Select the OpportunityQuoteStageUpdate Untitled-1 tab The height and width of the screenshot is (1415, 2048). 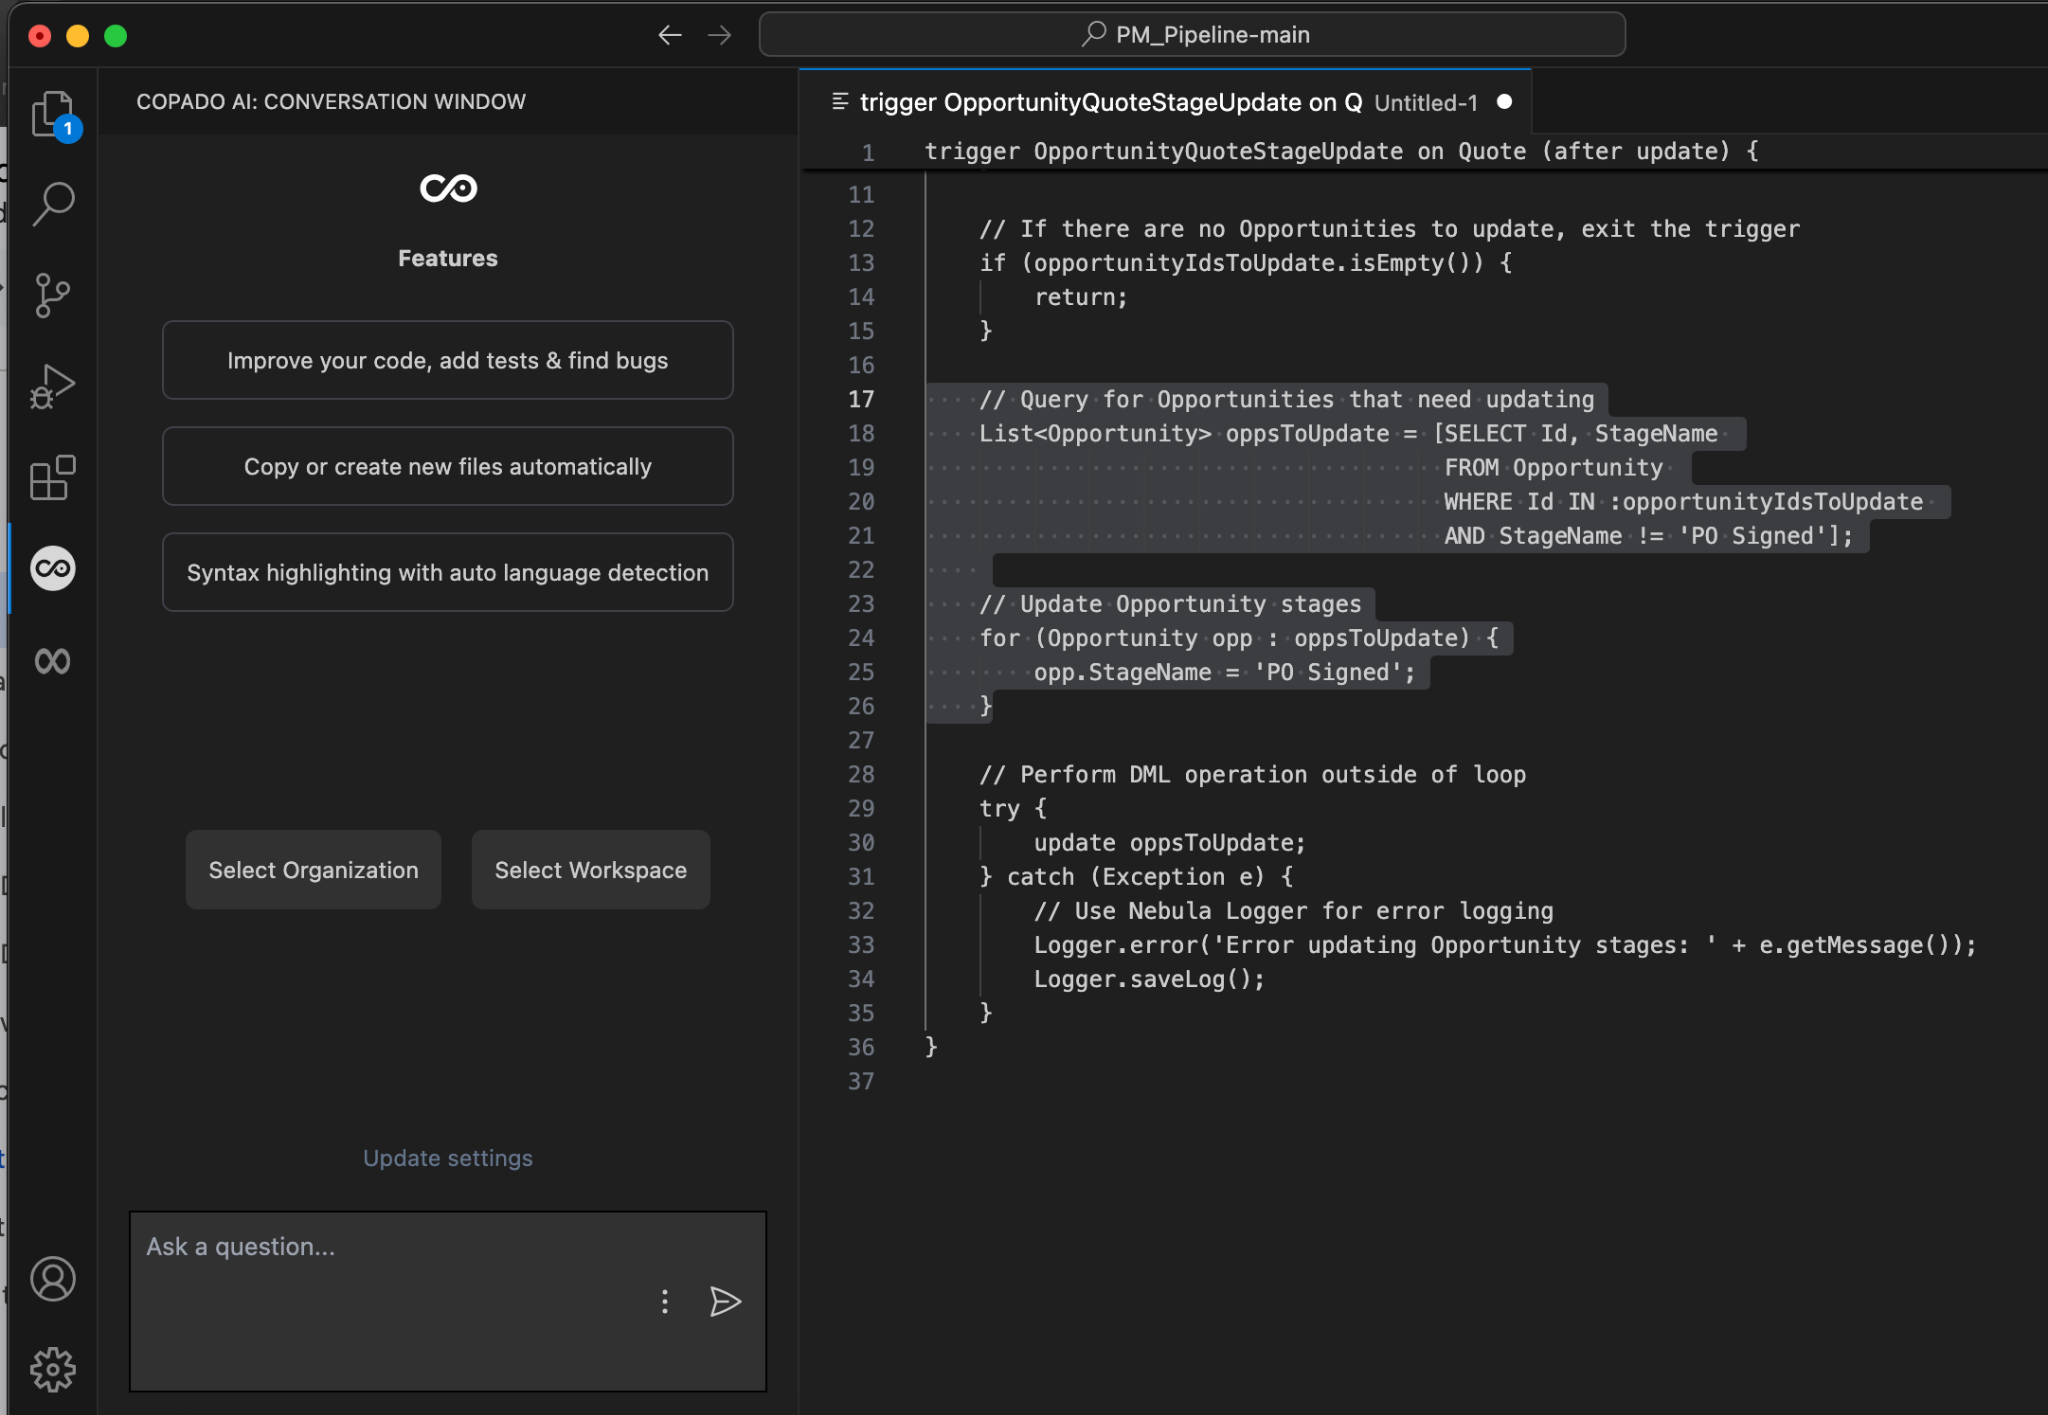(x=1166, y=102)
